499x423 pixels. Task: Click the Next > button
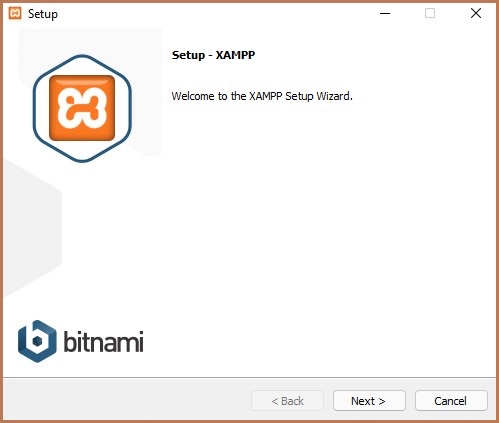[x=369, y=401]
